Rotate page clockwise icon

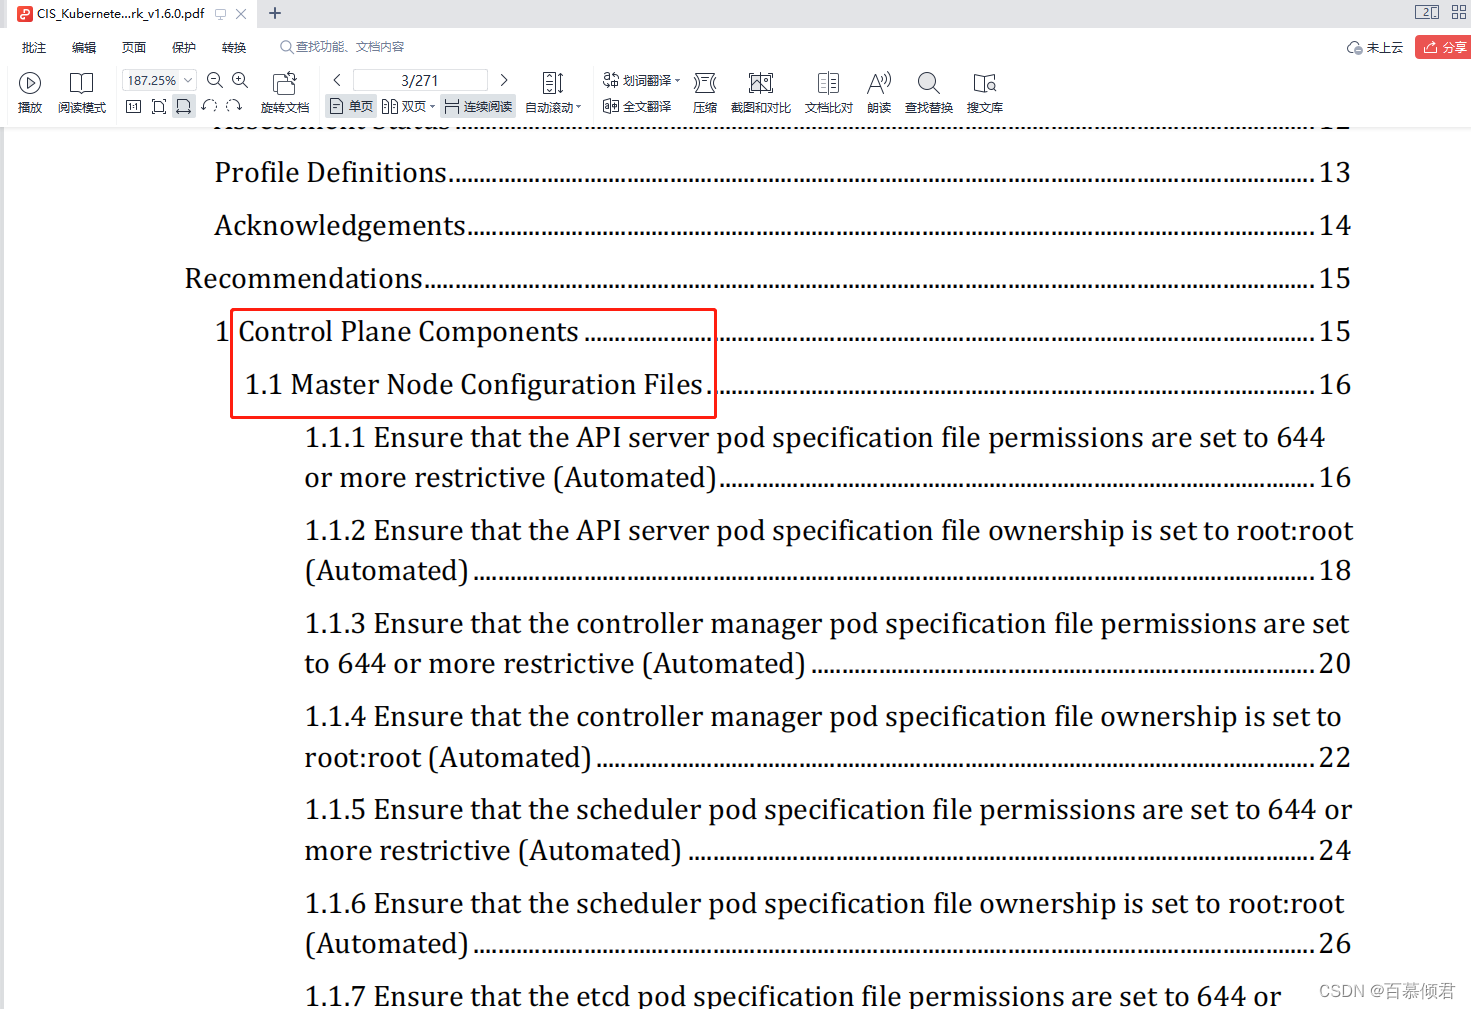(234, 106)
